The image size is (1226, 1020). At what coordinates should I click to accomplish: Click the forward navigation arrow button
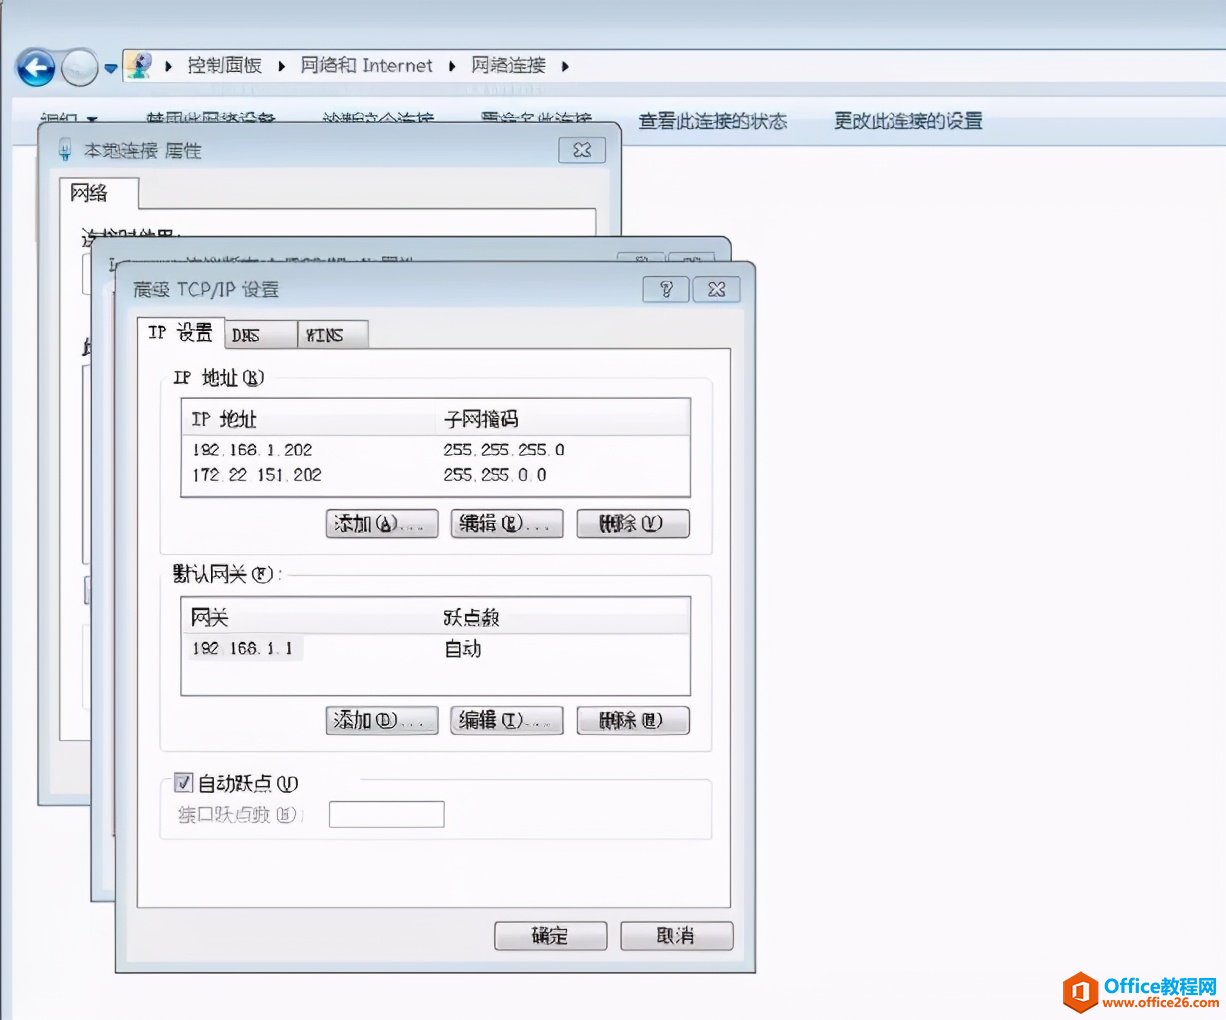pos(80,68)
